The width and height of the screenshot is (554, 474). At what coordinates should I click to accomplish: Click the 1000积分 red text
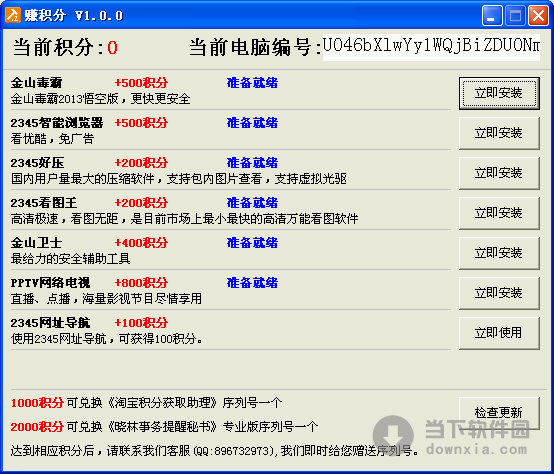pyautogui.click(x=37, y=403)
